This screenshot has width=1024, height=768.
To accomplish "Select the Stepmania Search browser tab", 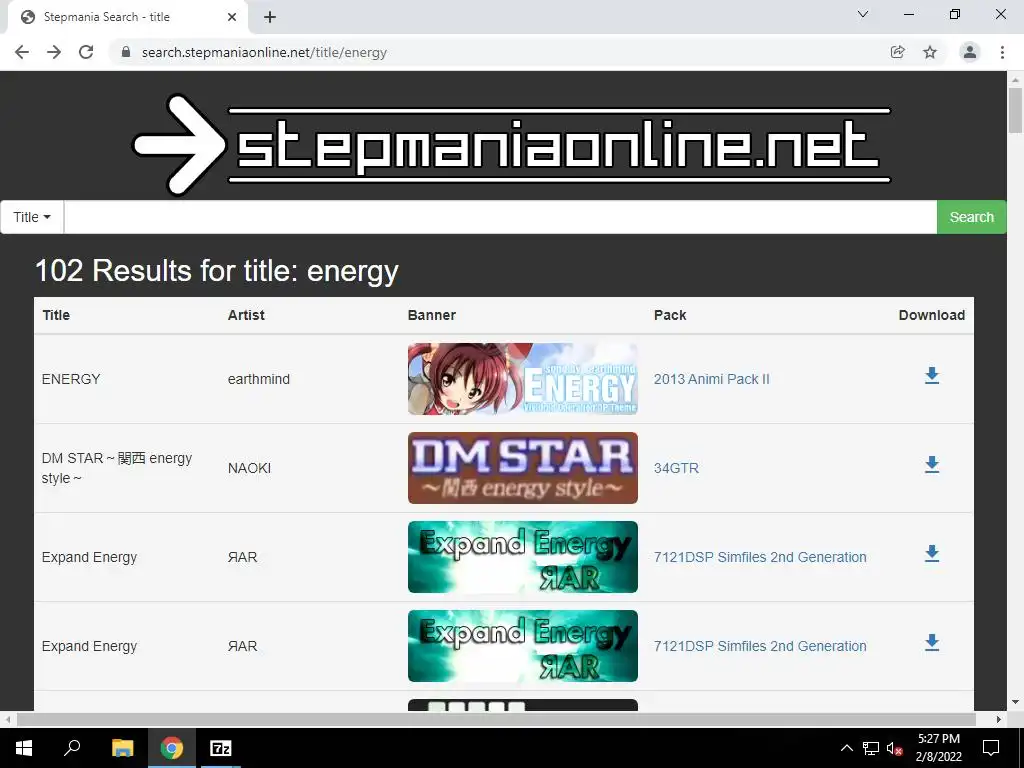I will (x=127, y=17).
